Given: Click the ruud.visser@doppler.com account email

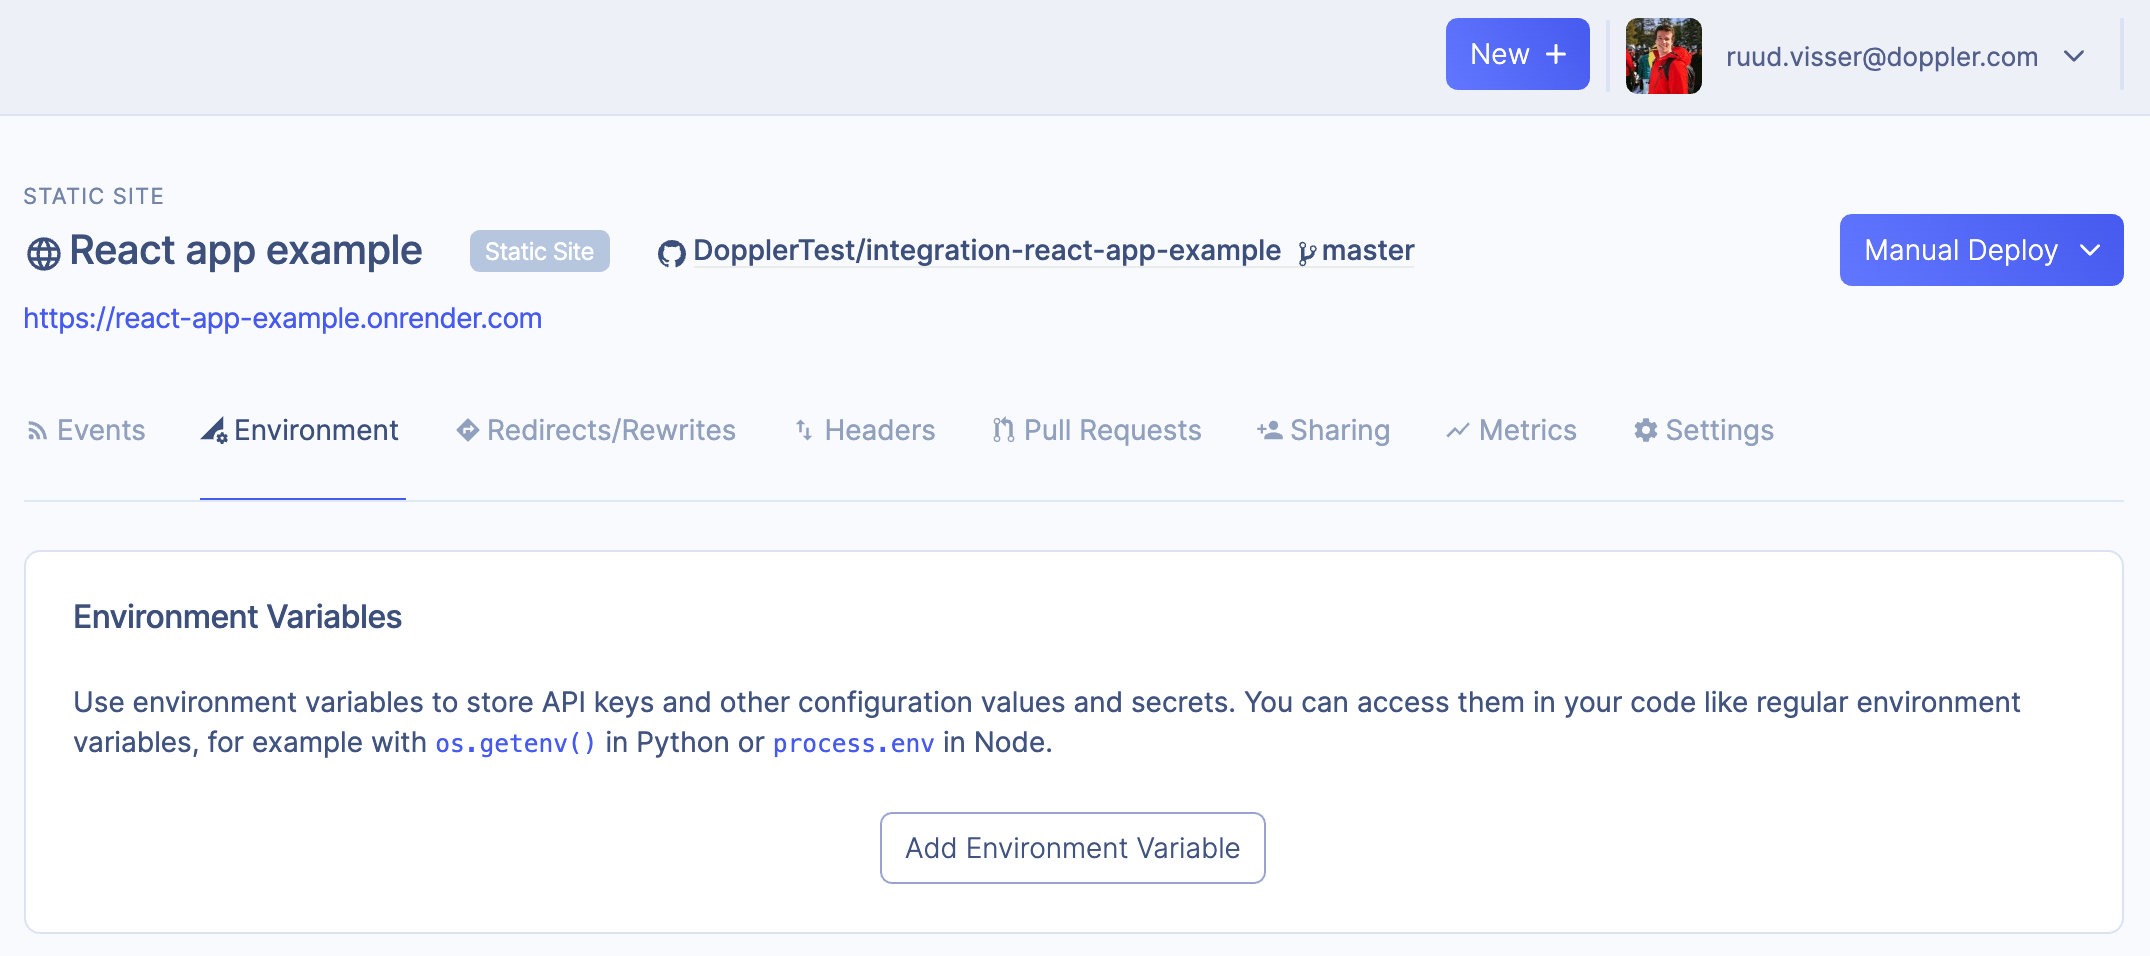Looking at the screenshot, I should (x=1882, y=57).
